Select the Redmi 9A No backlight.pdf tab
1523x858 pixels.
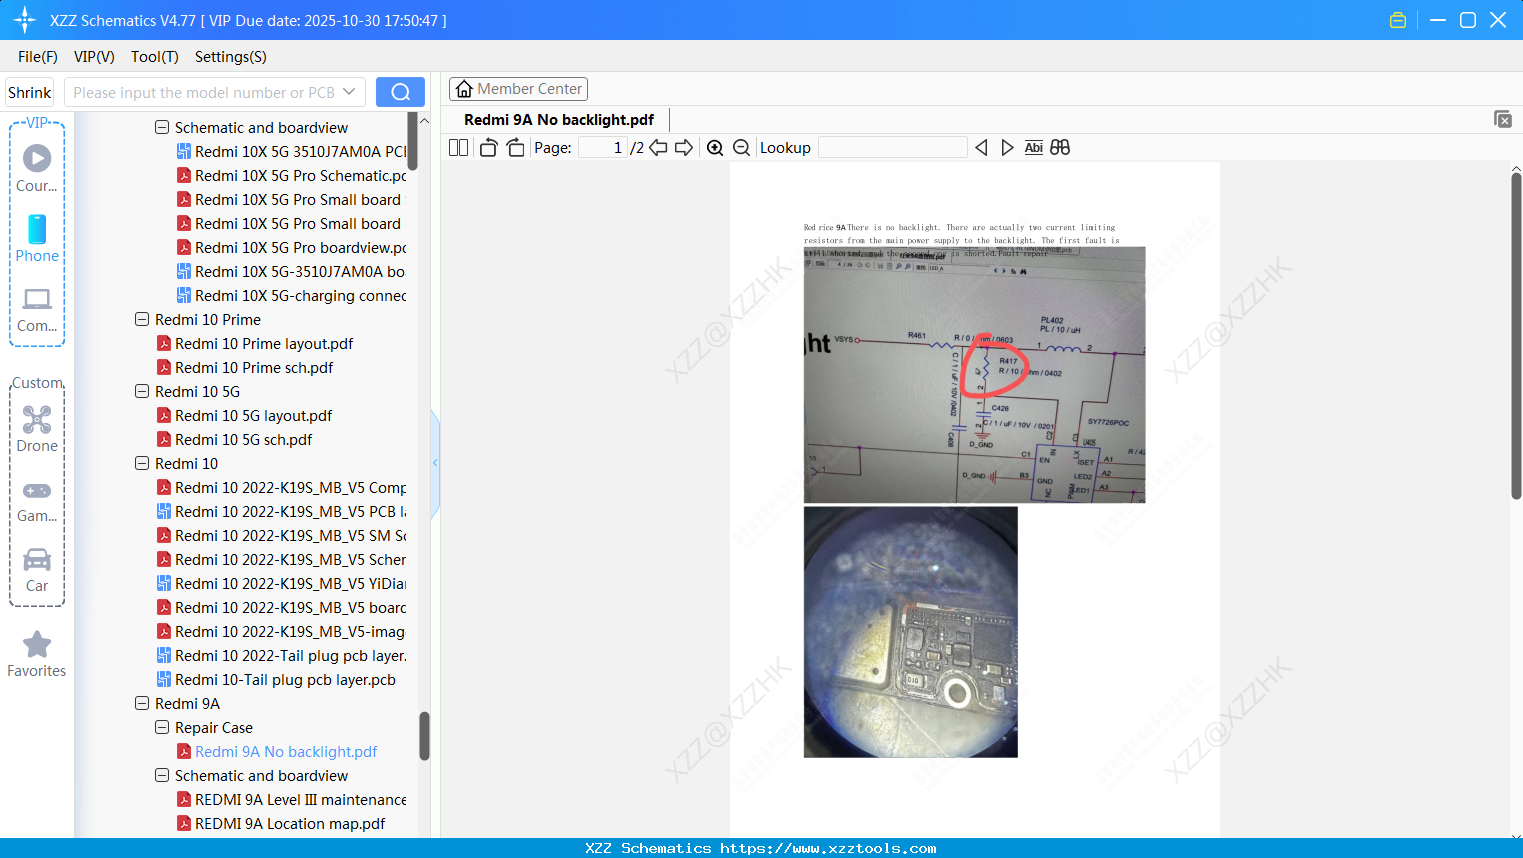559,120
